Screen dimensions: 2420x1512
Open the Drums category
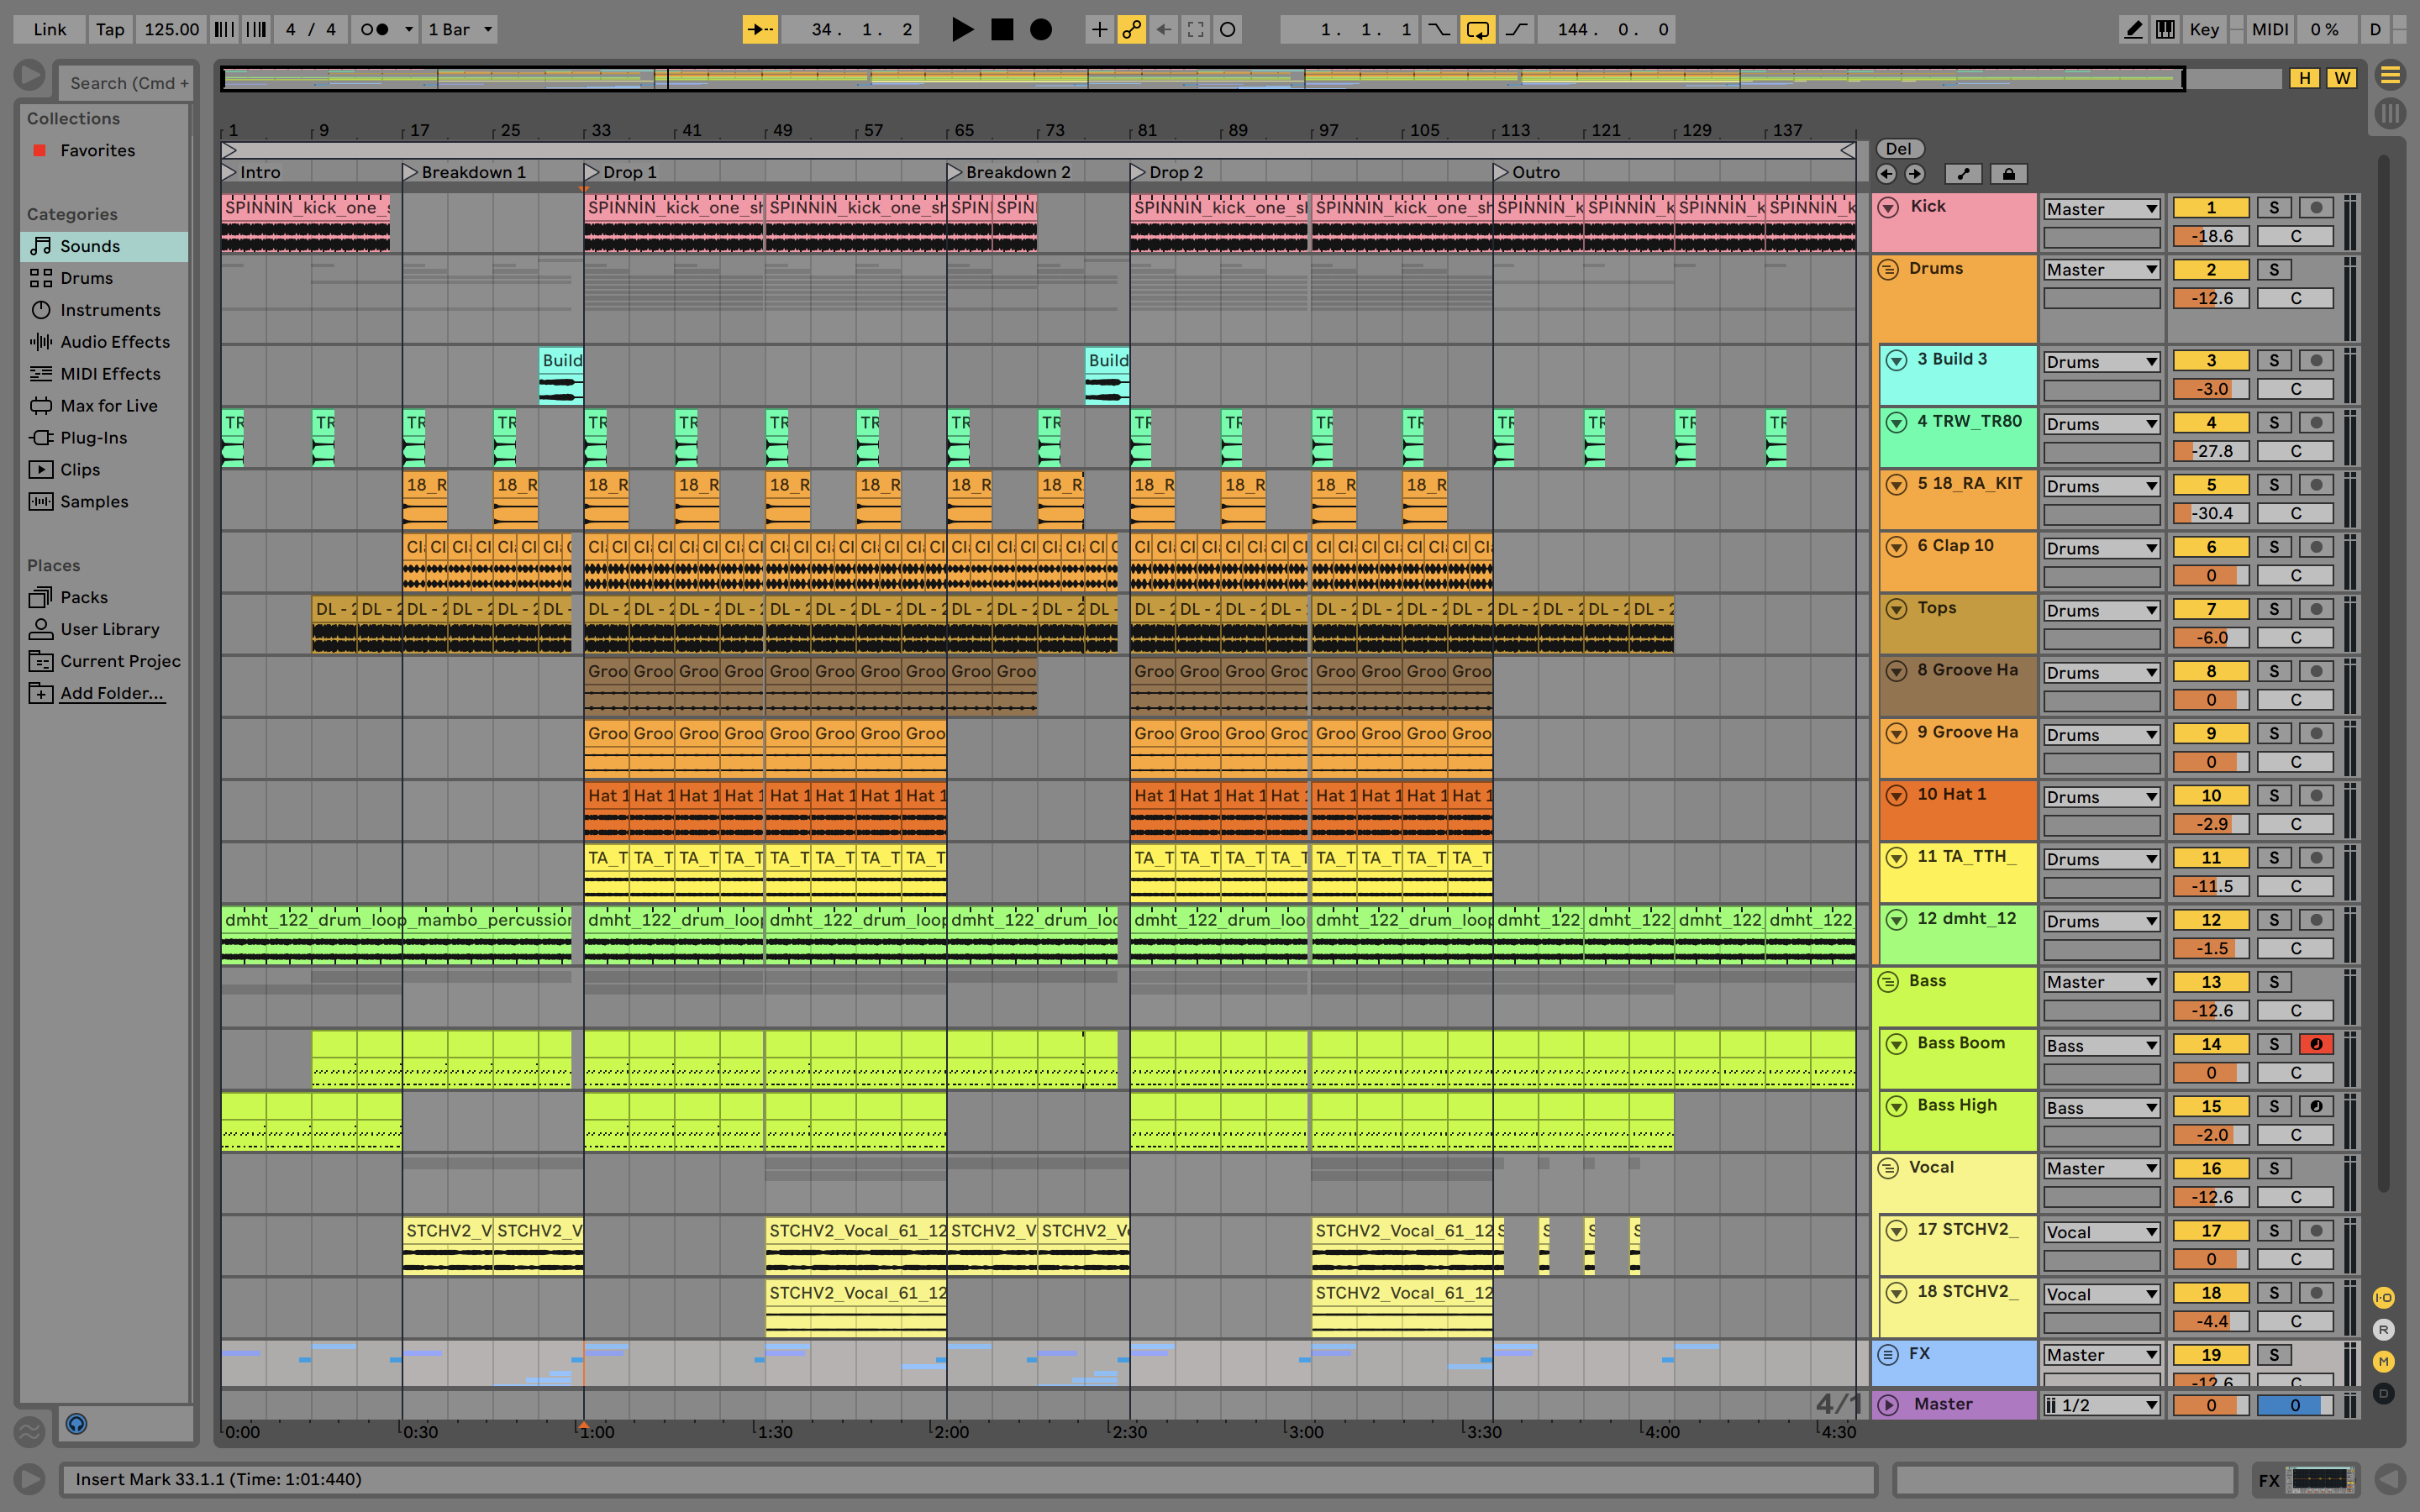click(x=86, y=278)
